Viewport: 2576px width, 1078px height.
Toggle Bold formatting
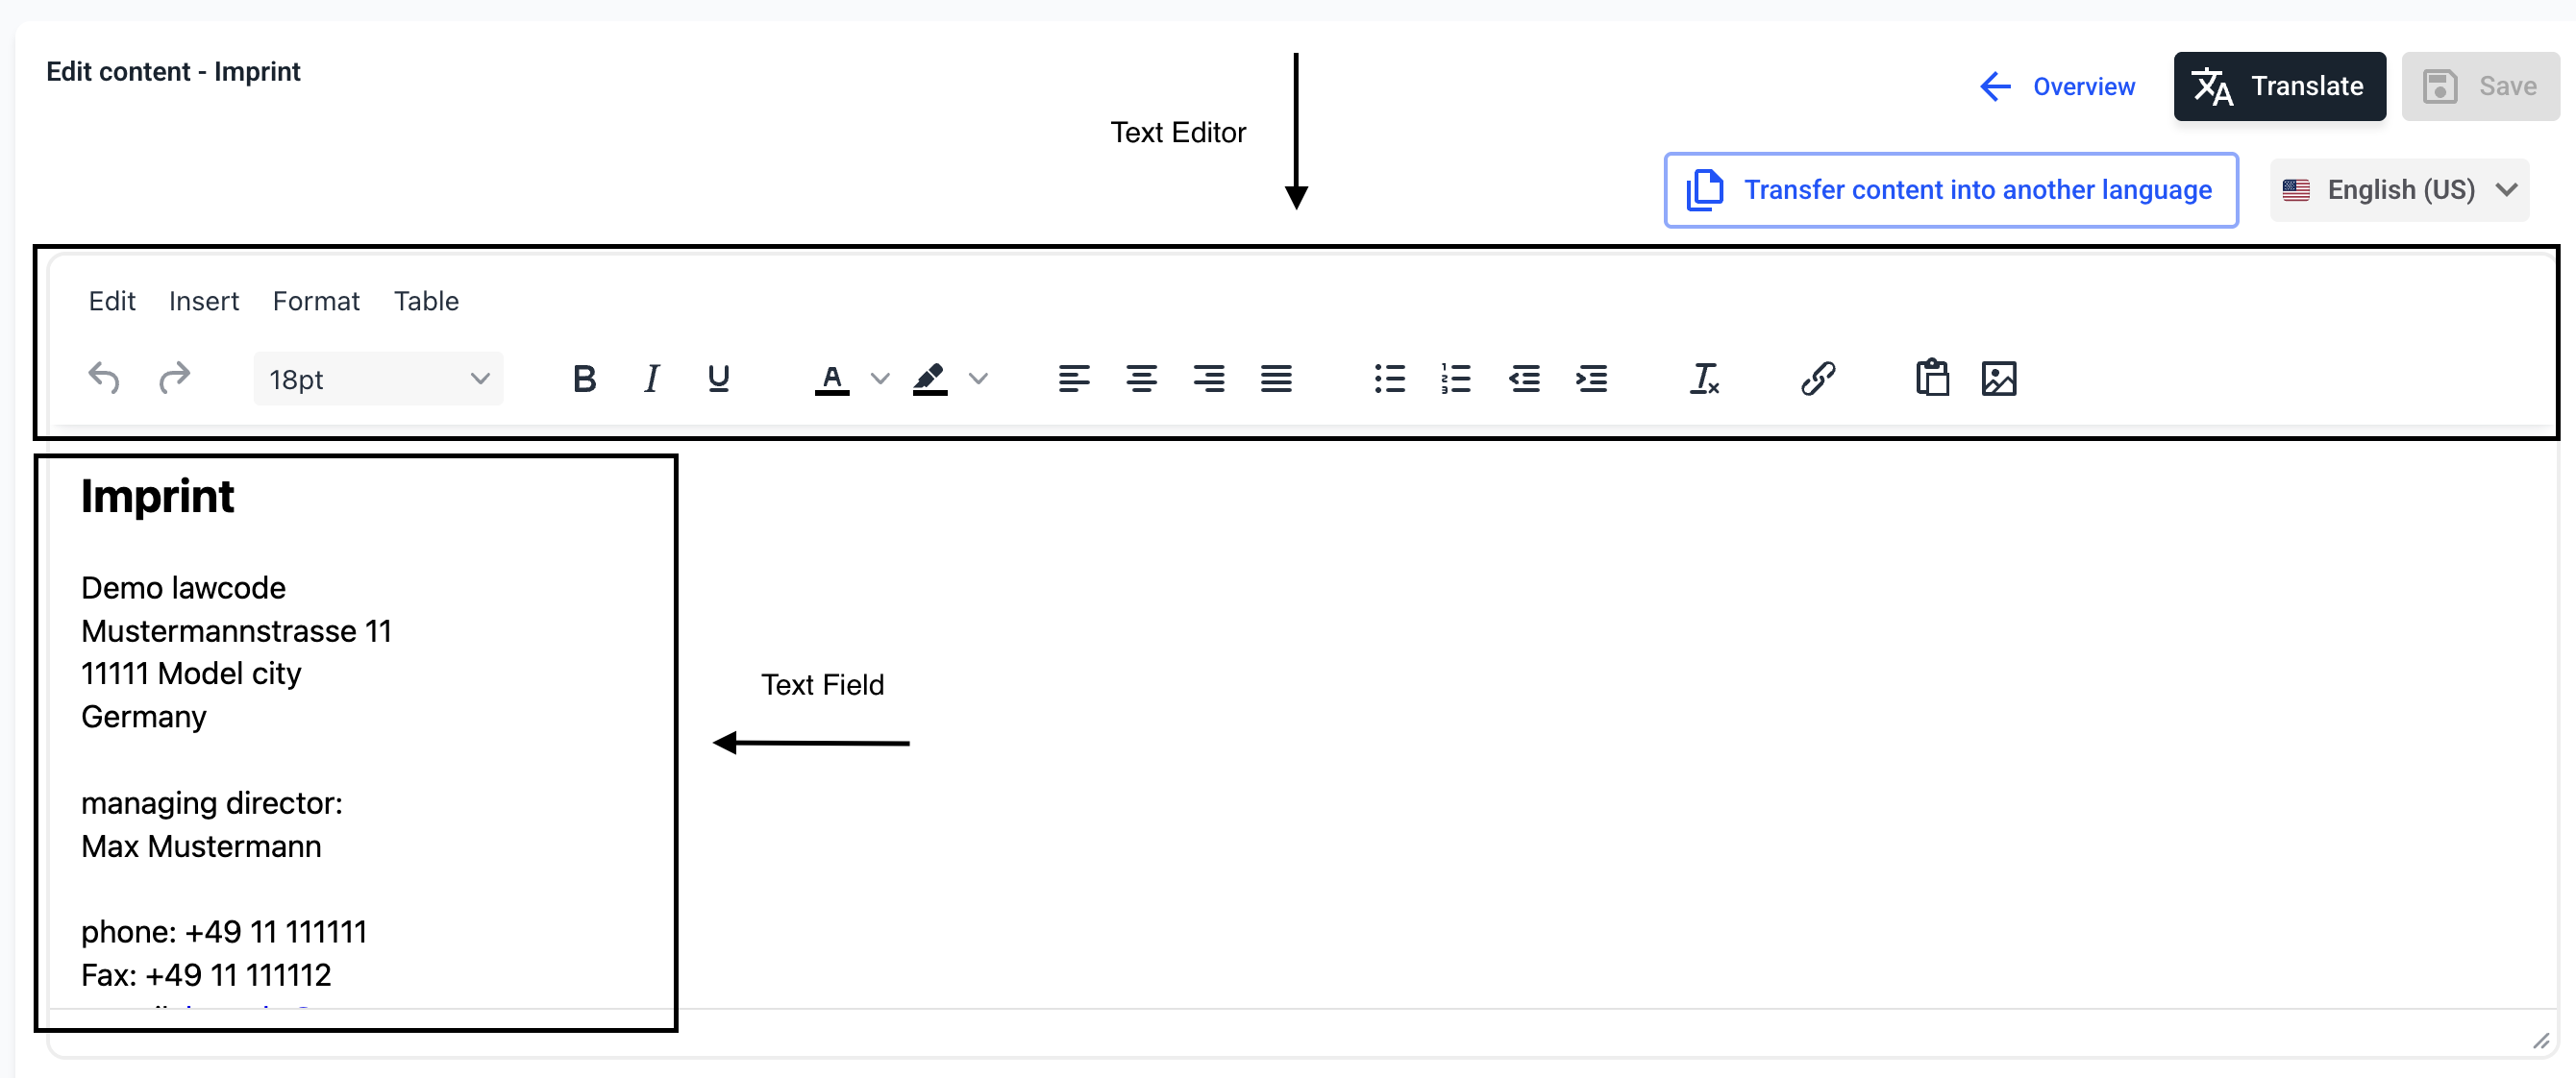584,378
